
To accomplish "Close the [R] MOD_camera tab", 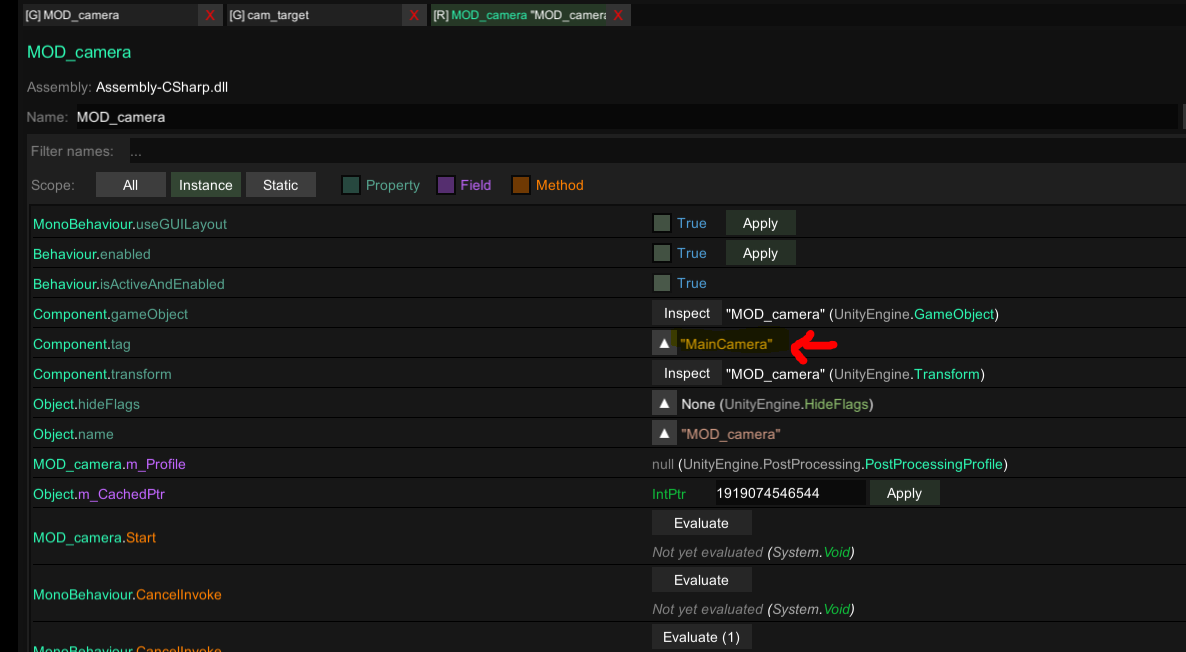I will (619, 15).
